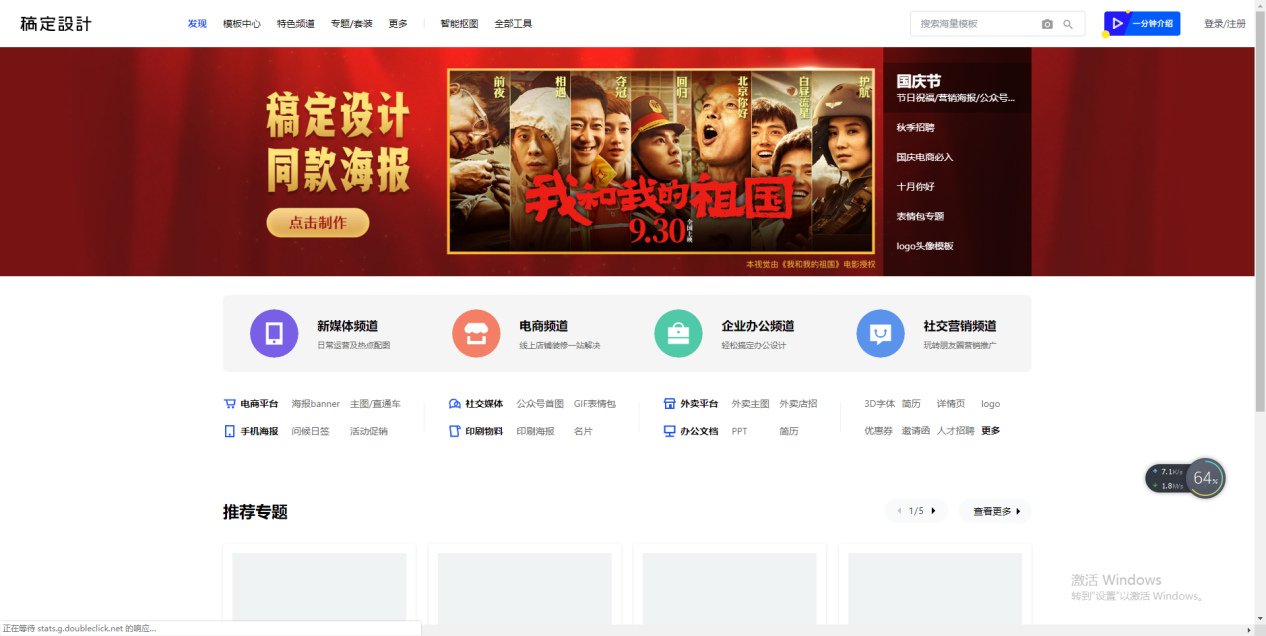The width and height of the screenshot is (1266, 636).
Task: Open the 邀请函 link
Action: point(916,431)
